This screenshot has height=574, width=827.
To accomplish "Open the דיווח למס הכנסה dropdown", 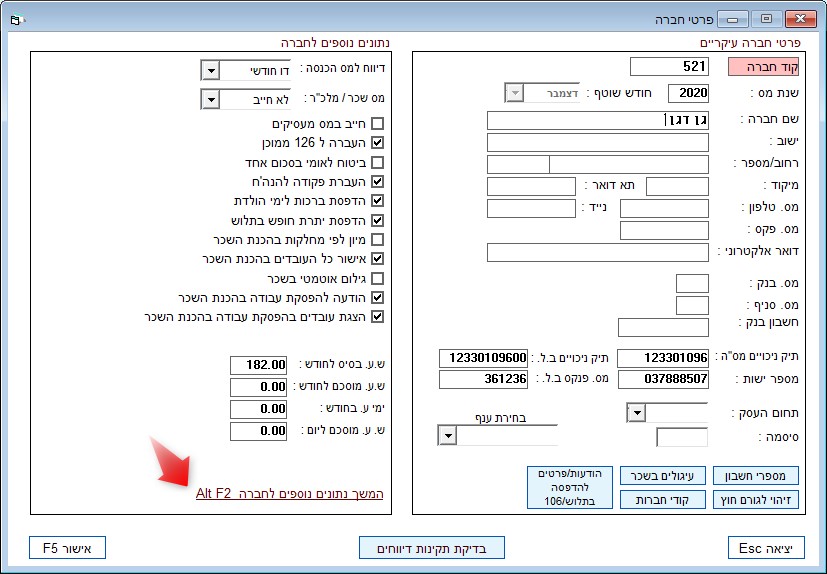I will coord(210,70).
